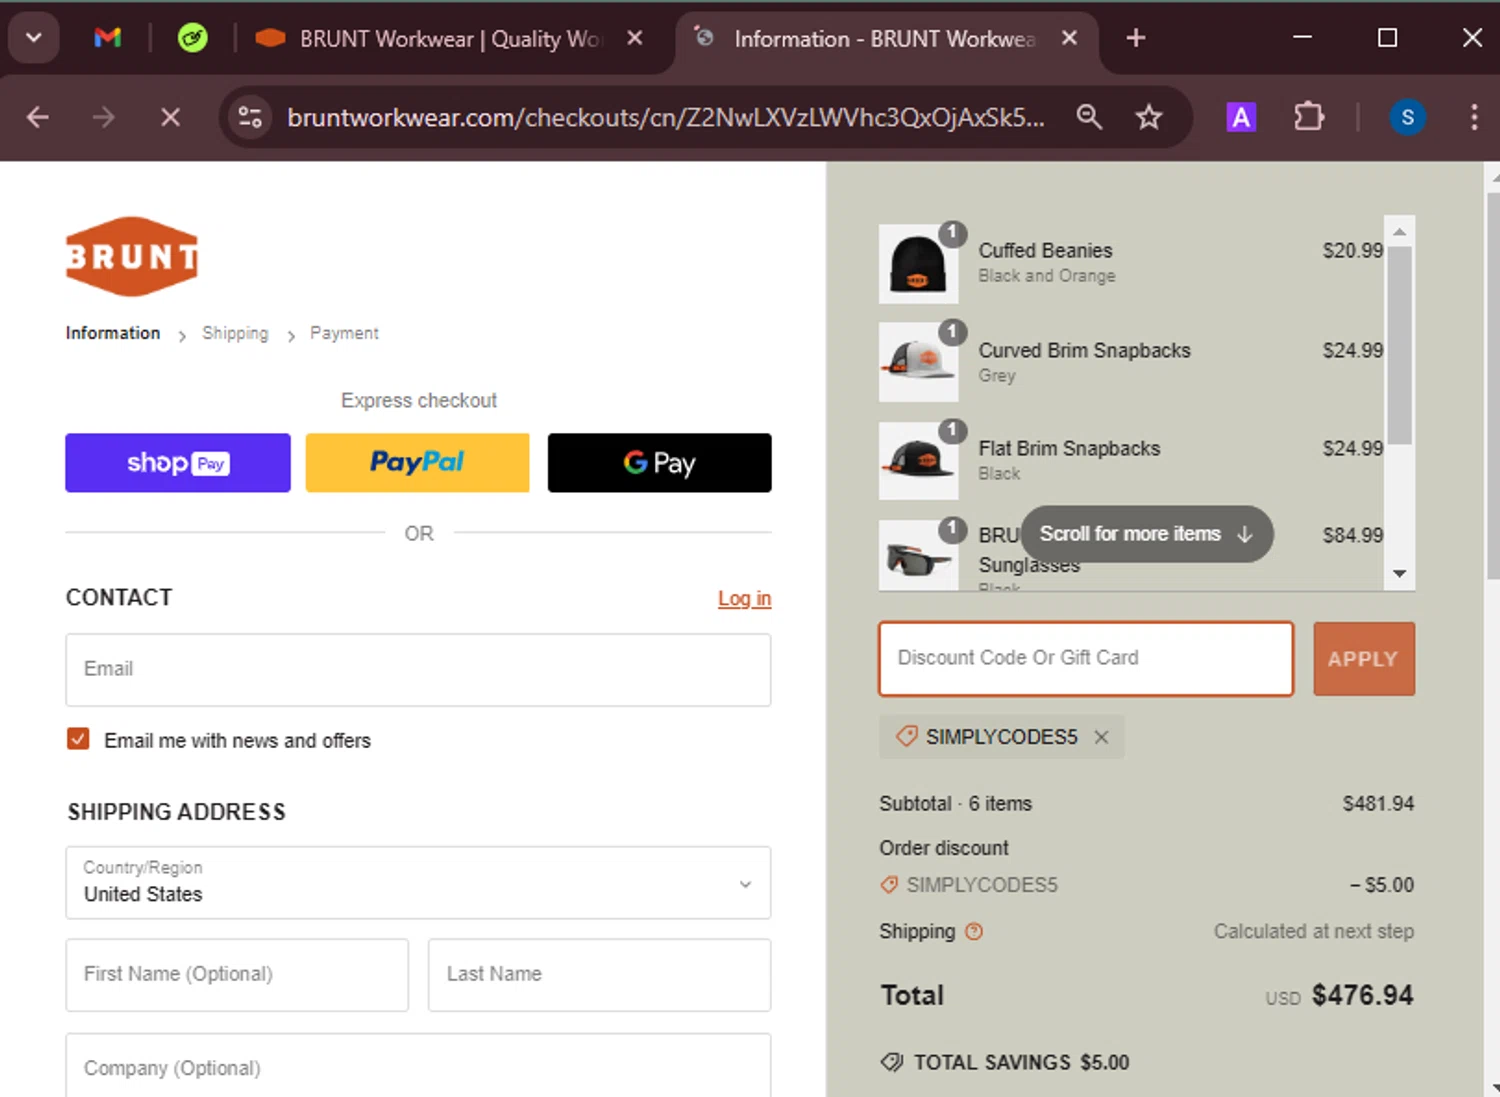The height and width of the screenshot is (1097, 1500).
Task: Open the purple A extension
Action: point(1241,118)
